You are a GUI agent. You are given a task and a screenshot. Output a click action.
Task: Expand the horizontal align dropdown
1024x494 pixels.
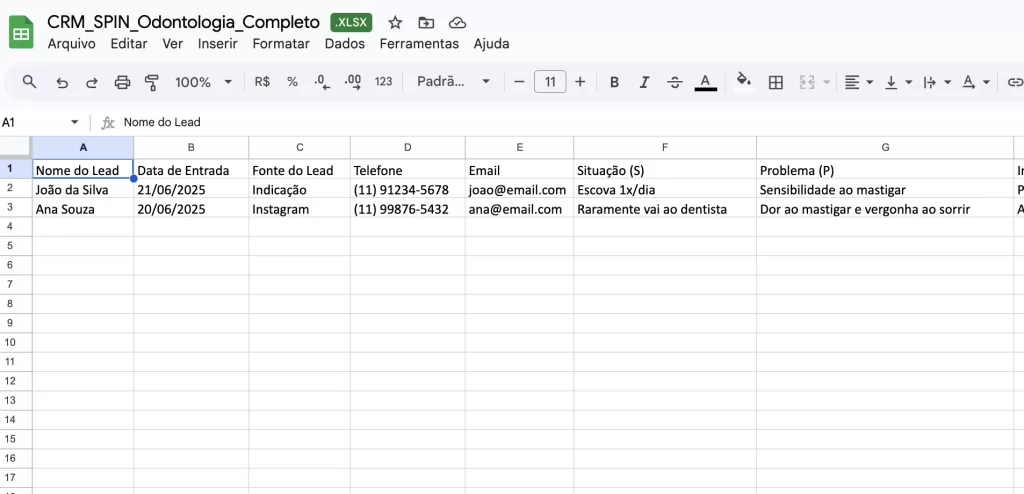[858, 82]
